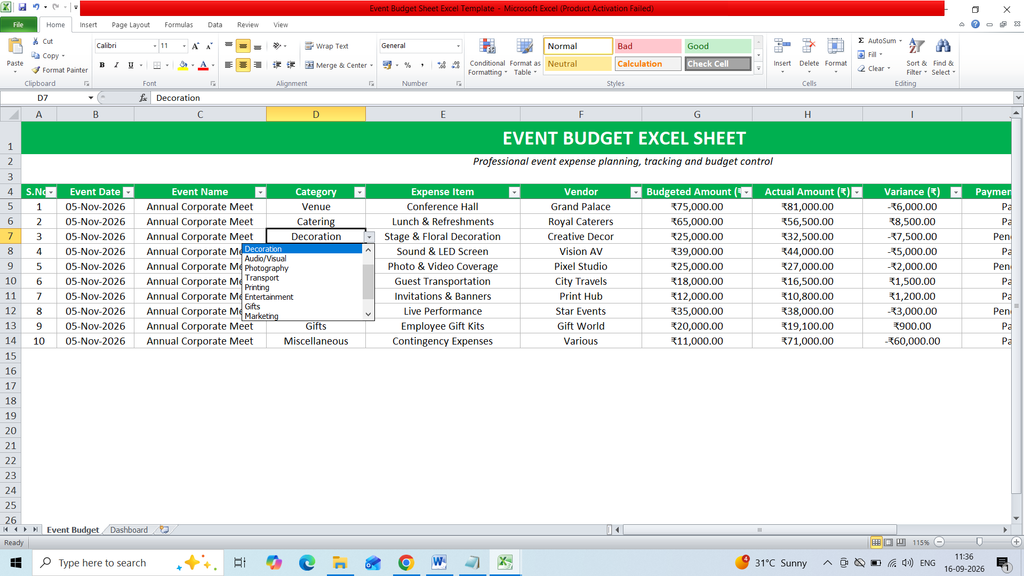This screenshot has height=576, width=1024.
Task: Click the Copy icon
Action: coord(36,56)
